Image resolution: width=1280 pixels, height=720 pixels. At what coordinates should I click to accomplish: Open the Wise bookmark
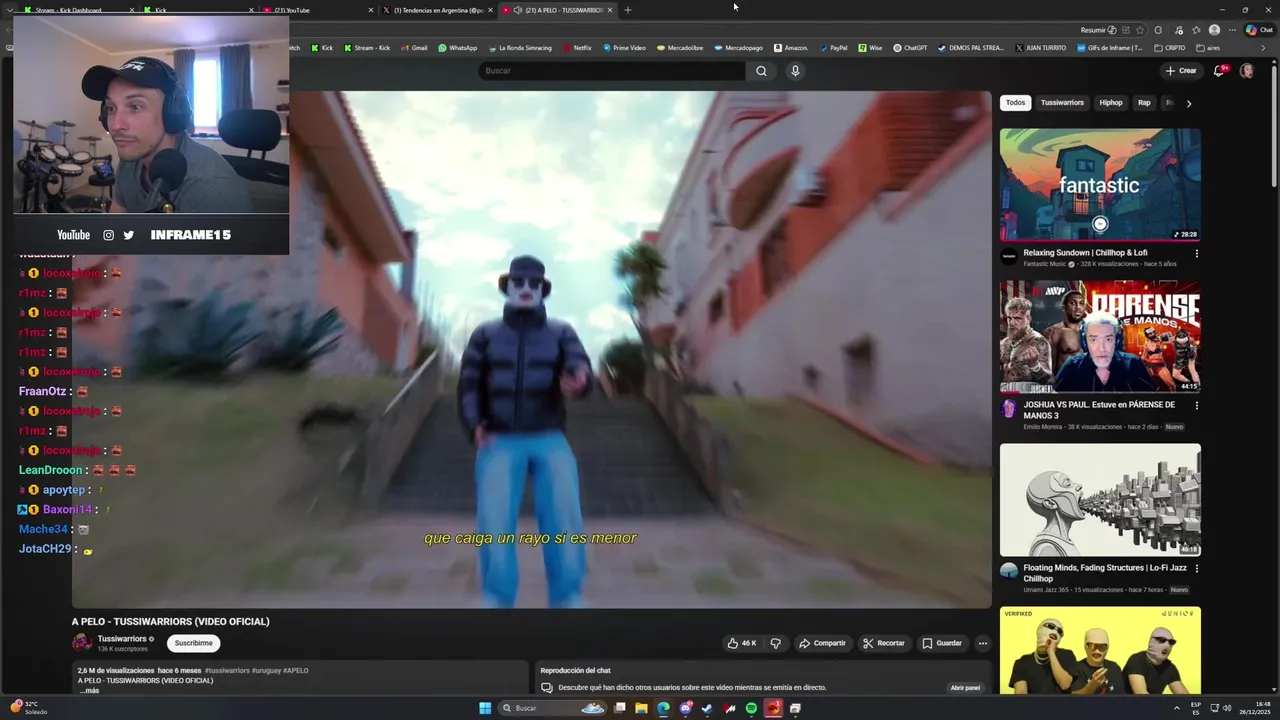[870, 48]
